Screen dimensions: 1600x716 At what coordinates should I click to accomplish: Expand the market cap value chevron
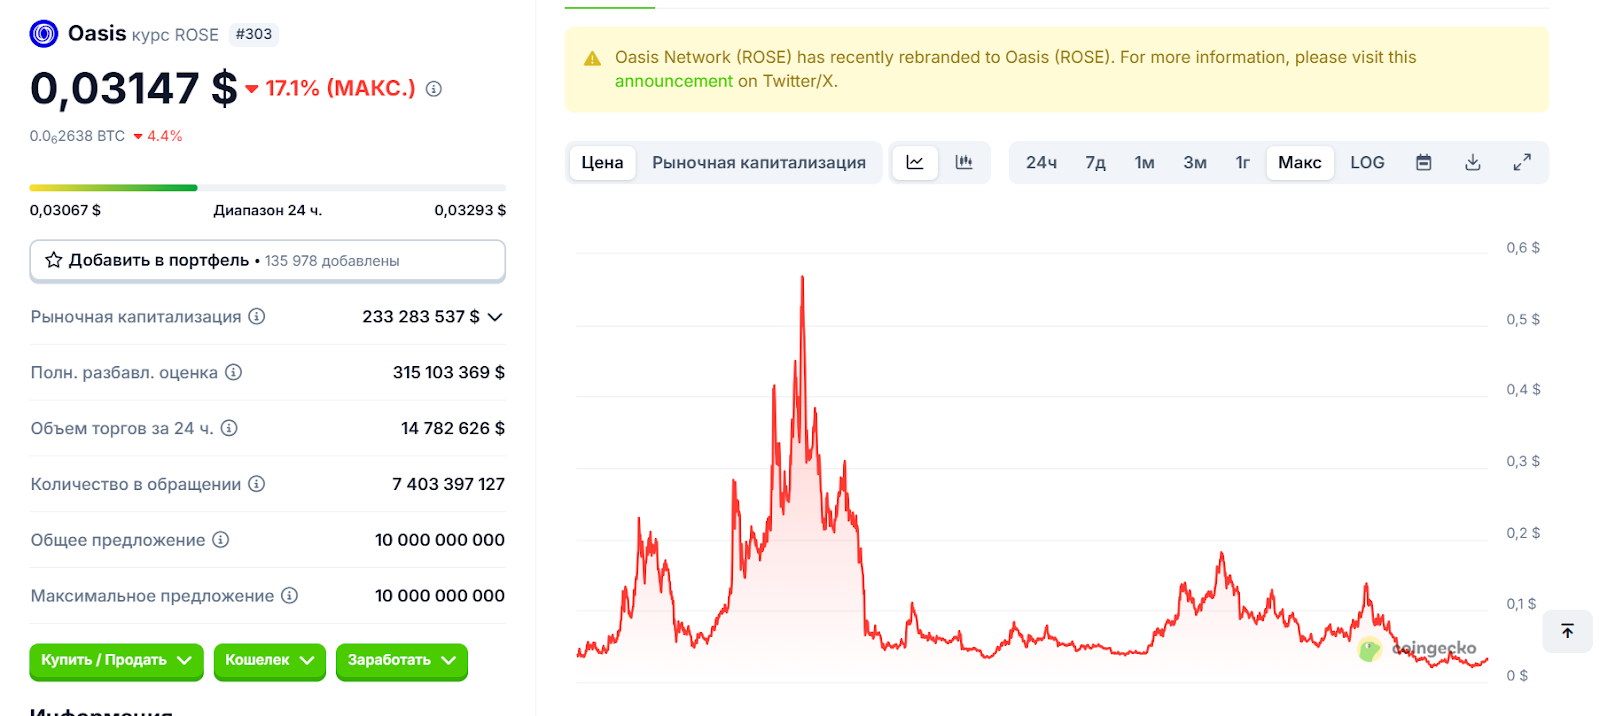(495, 317)
